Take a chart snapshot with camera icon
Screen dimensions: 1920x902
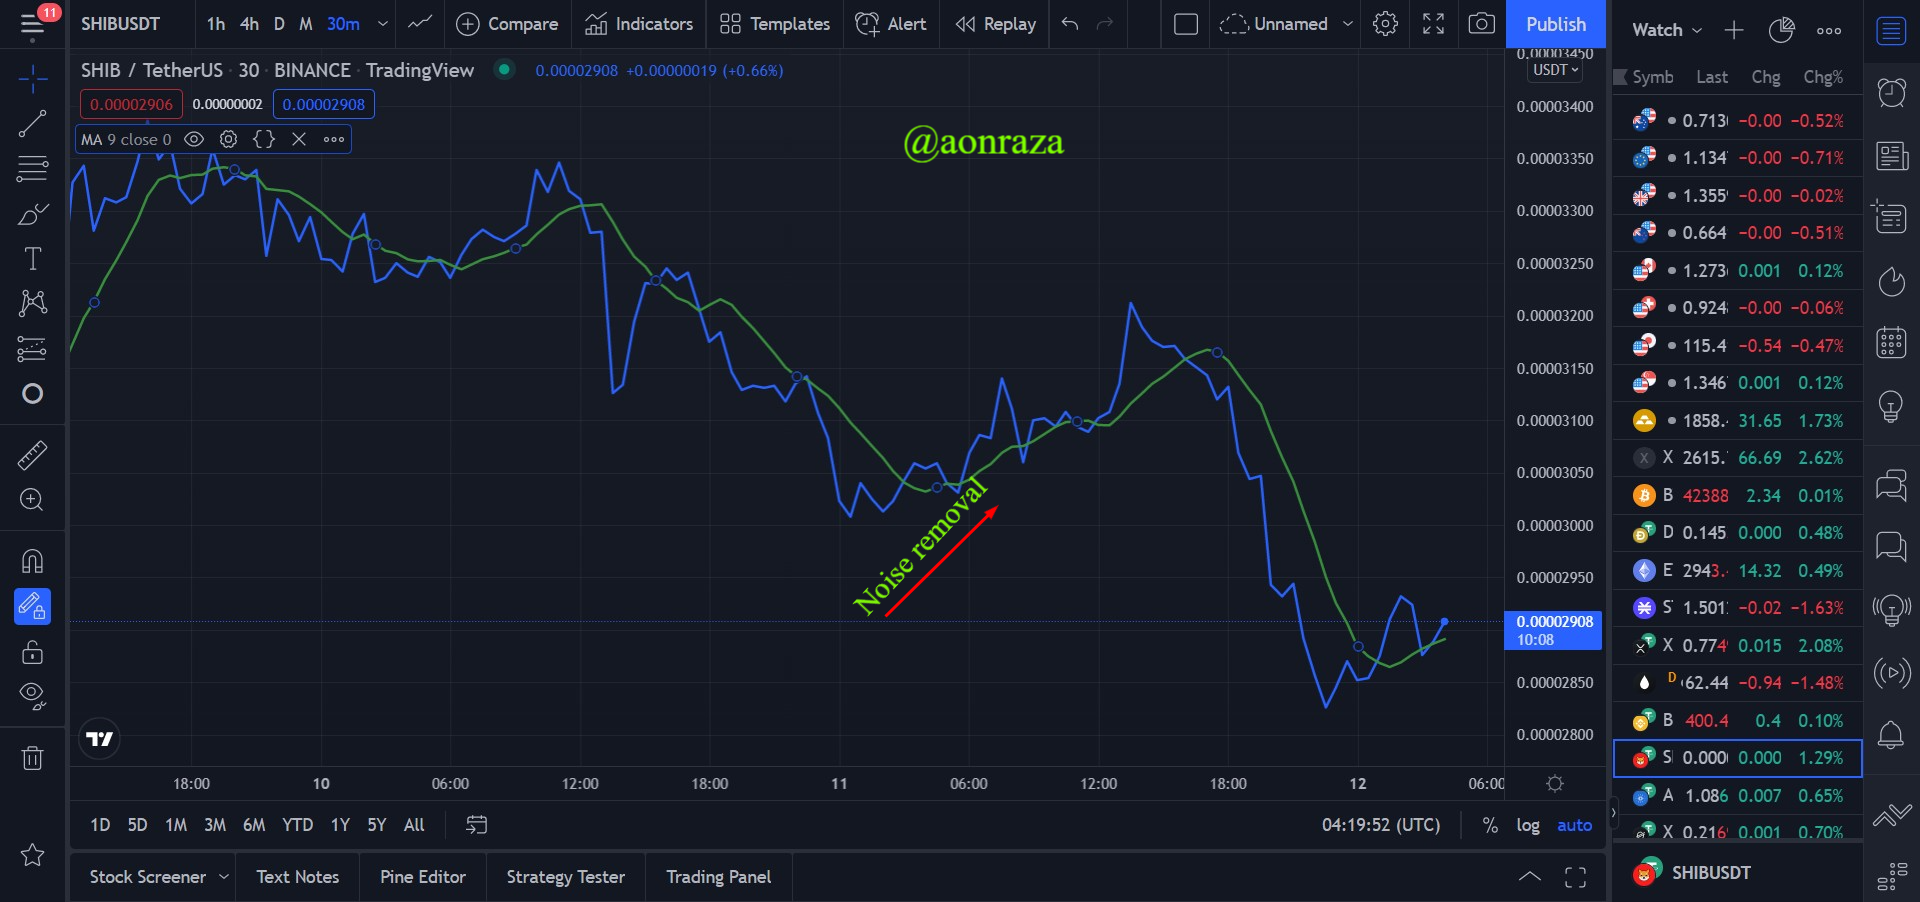point(1481,24)
